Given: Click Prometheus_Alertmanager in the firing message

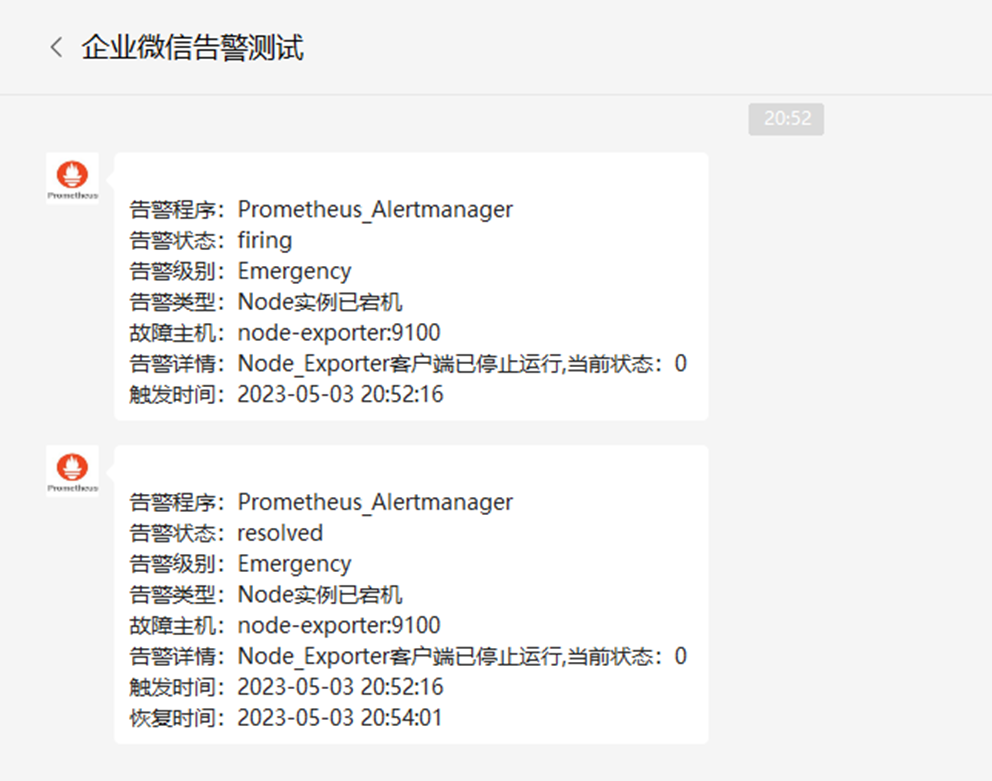Looking at the screenshot, I should pos(375,209).
